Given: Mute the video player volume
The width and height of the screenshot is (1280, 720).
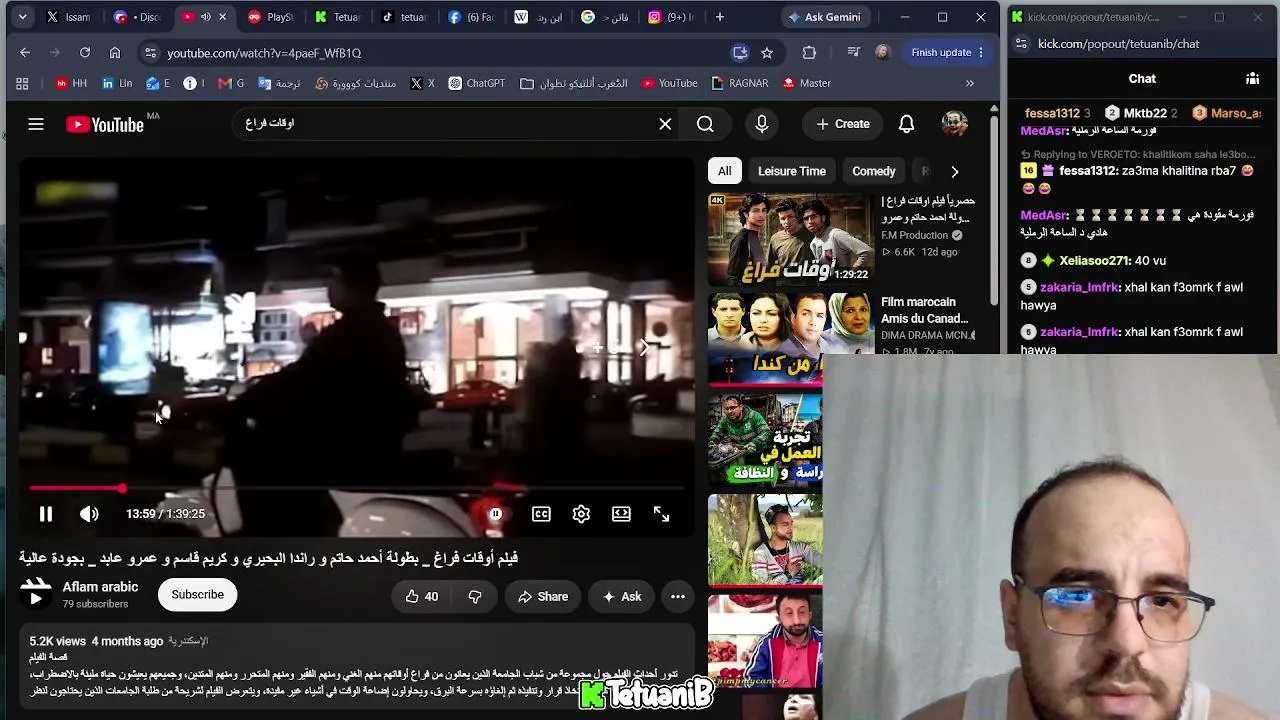Looking at the screenshot, I should pos(89,514).
